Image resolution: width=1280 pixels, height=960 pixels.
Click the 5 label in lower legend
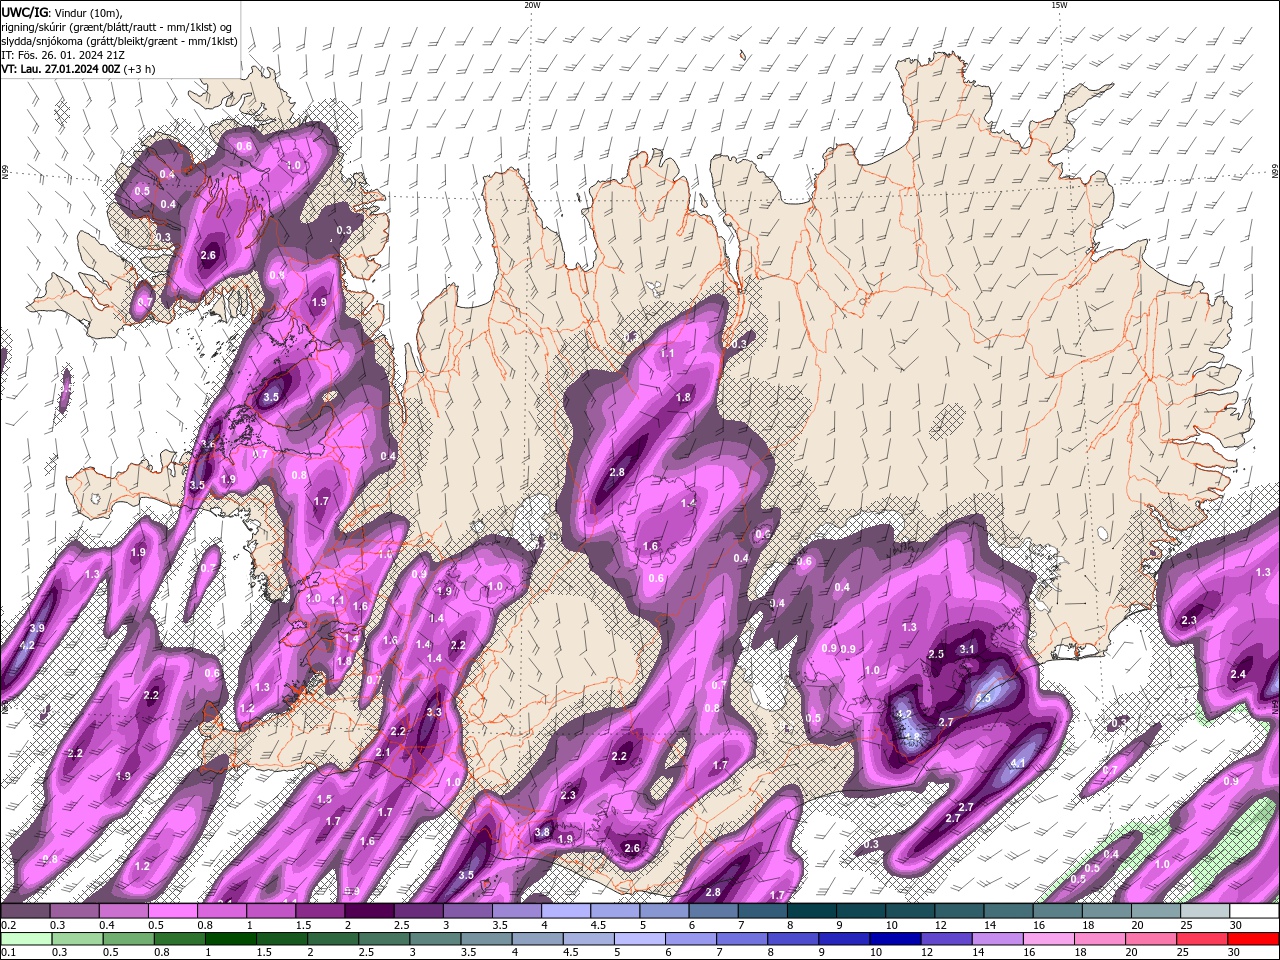tap(617, 952)
